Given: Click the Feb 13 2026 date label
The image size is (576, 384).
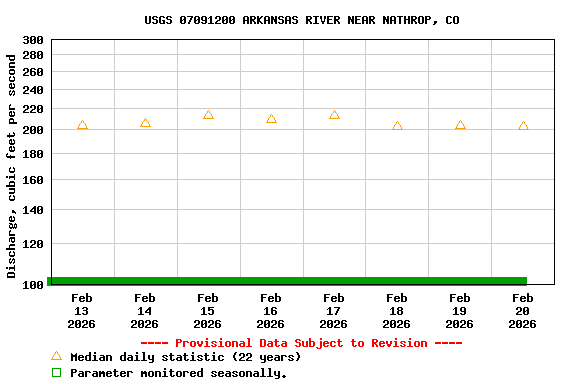Looking at the screenshot, I should click(x=82, y=311).
